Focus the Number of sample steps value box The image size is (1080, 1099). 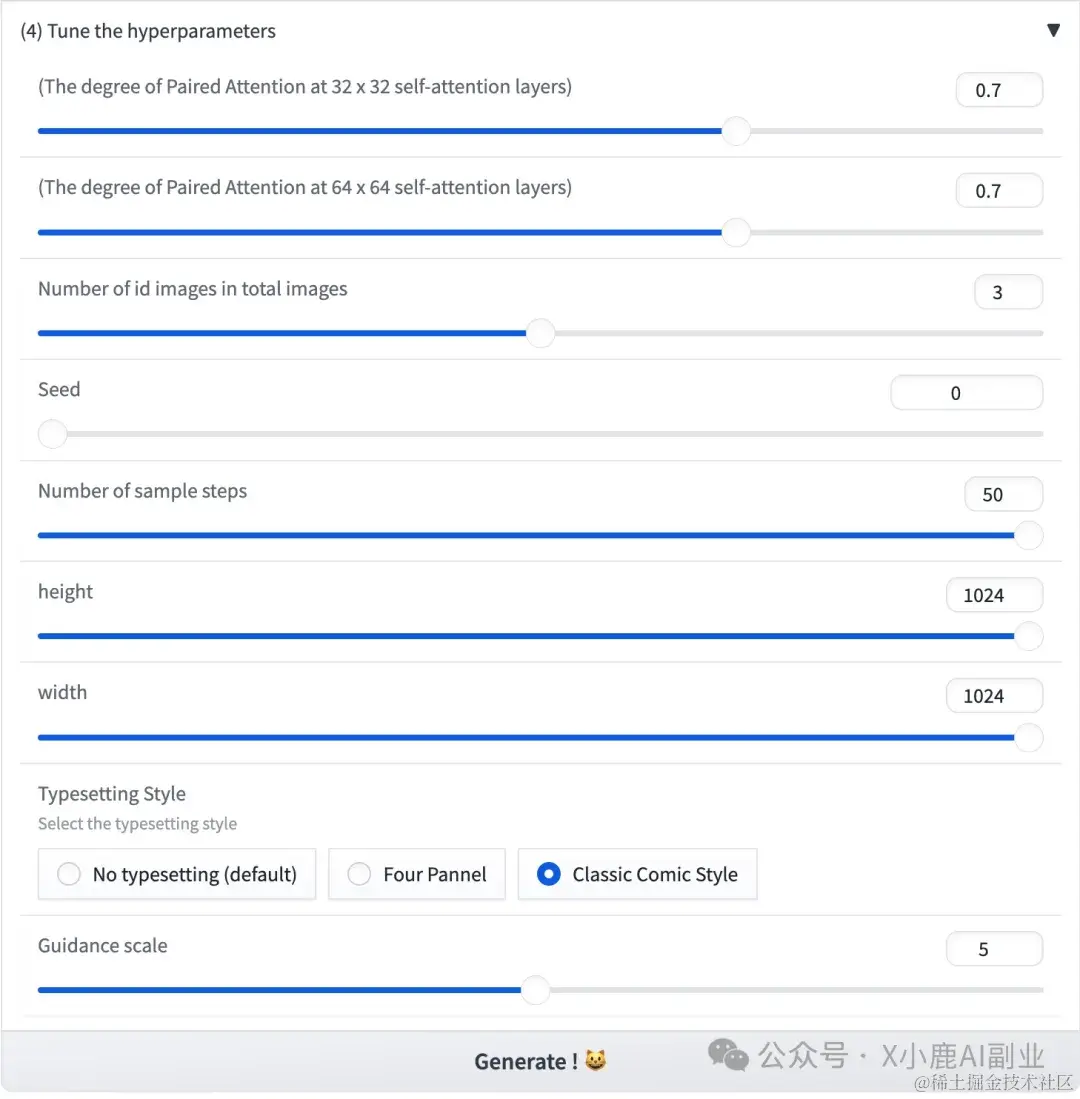point(1003,494)
